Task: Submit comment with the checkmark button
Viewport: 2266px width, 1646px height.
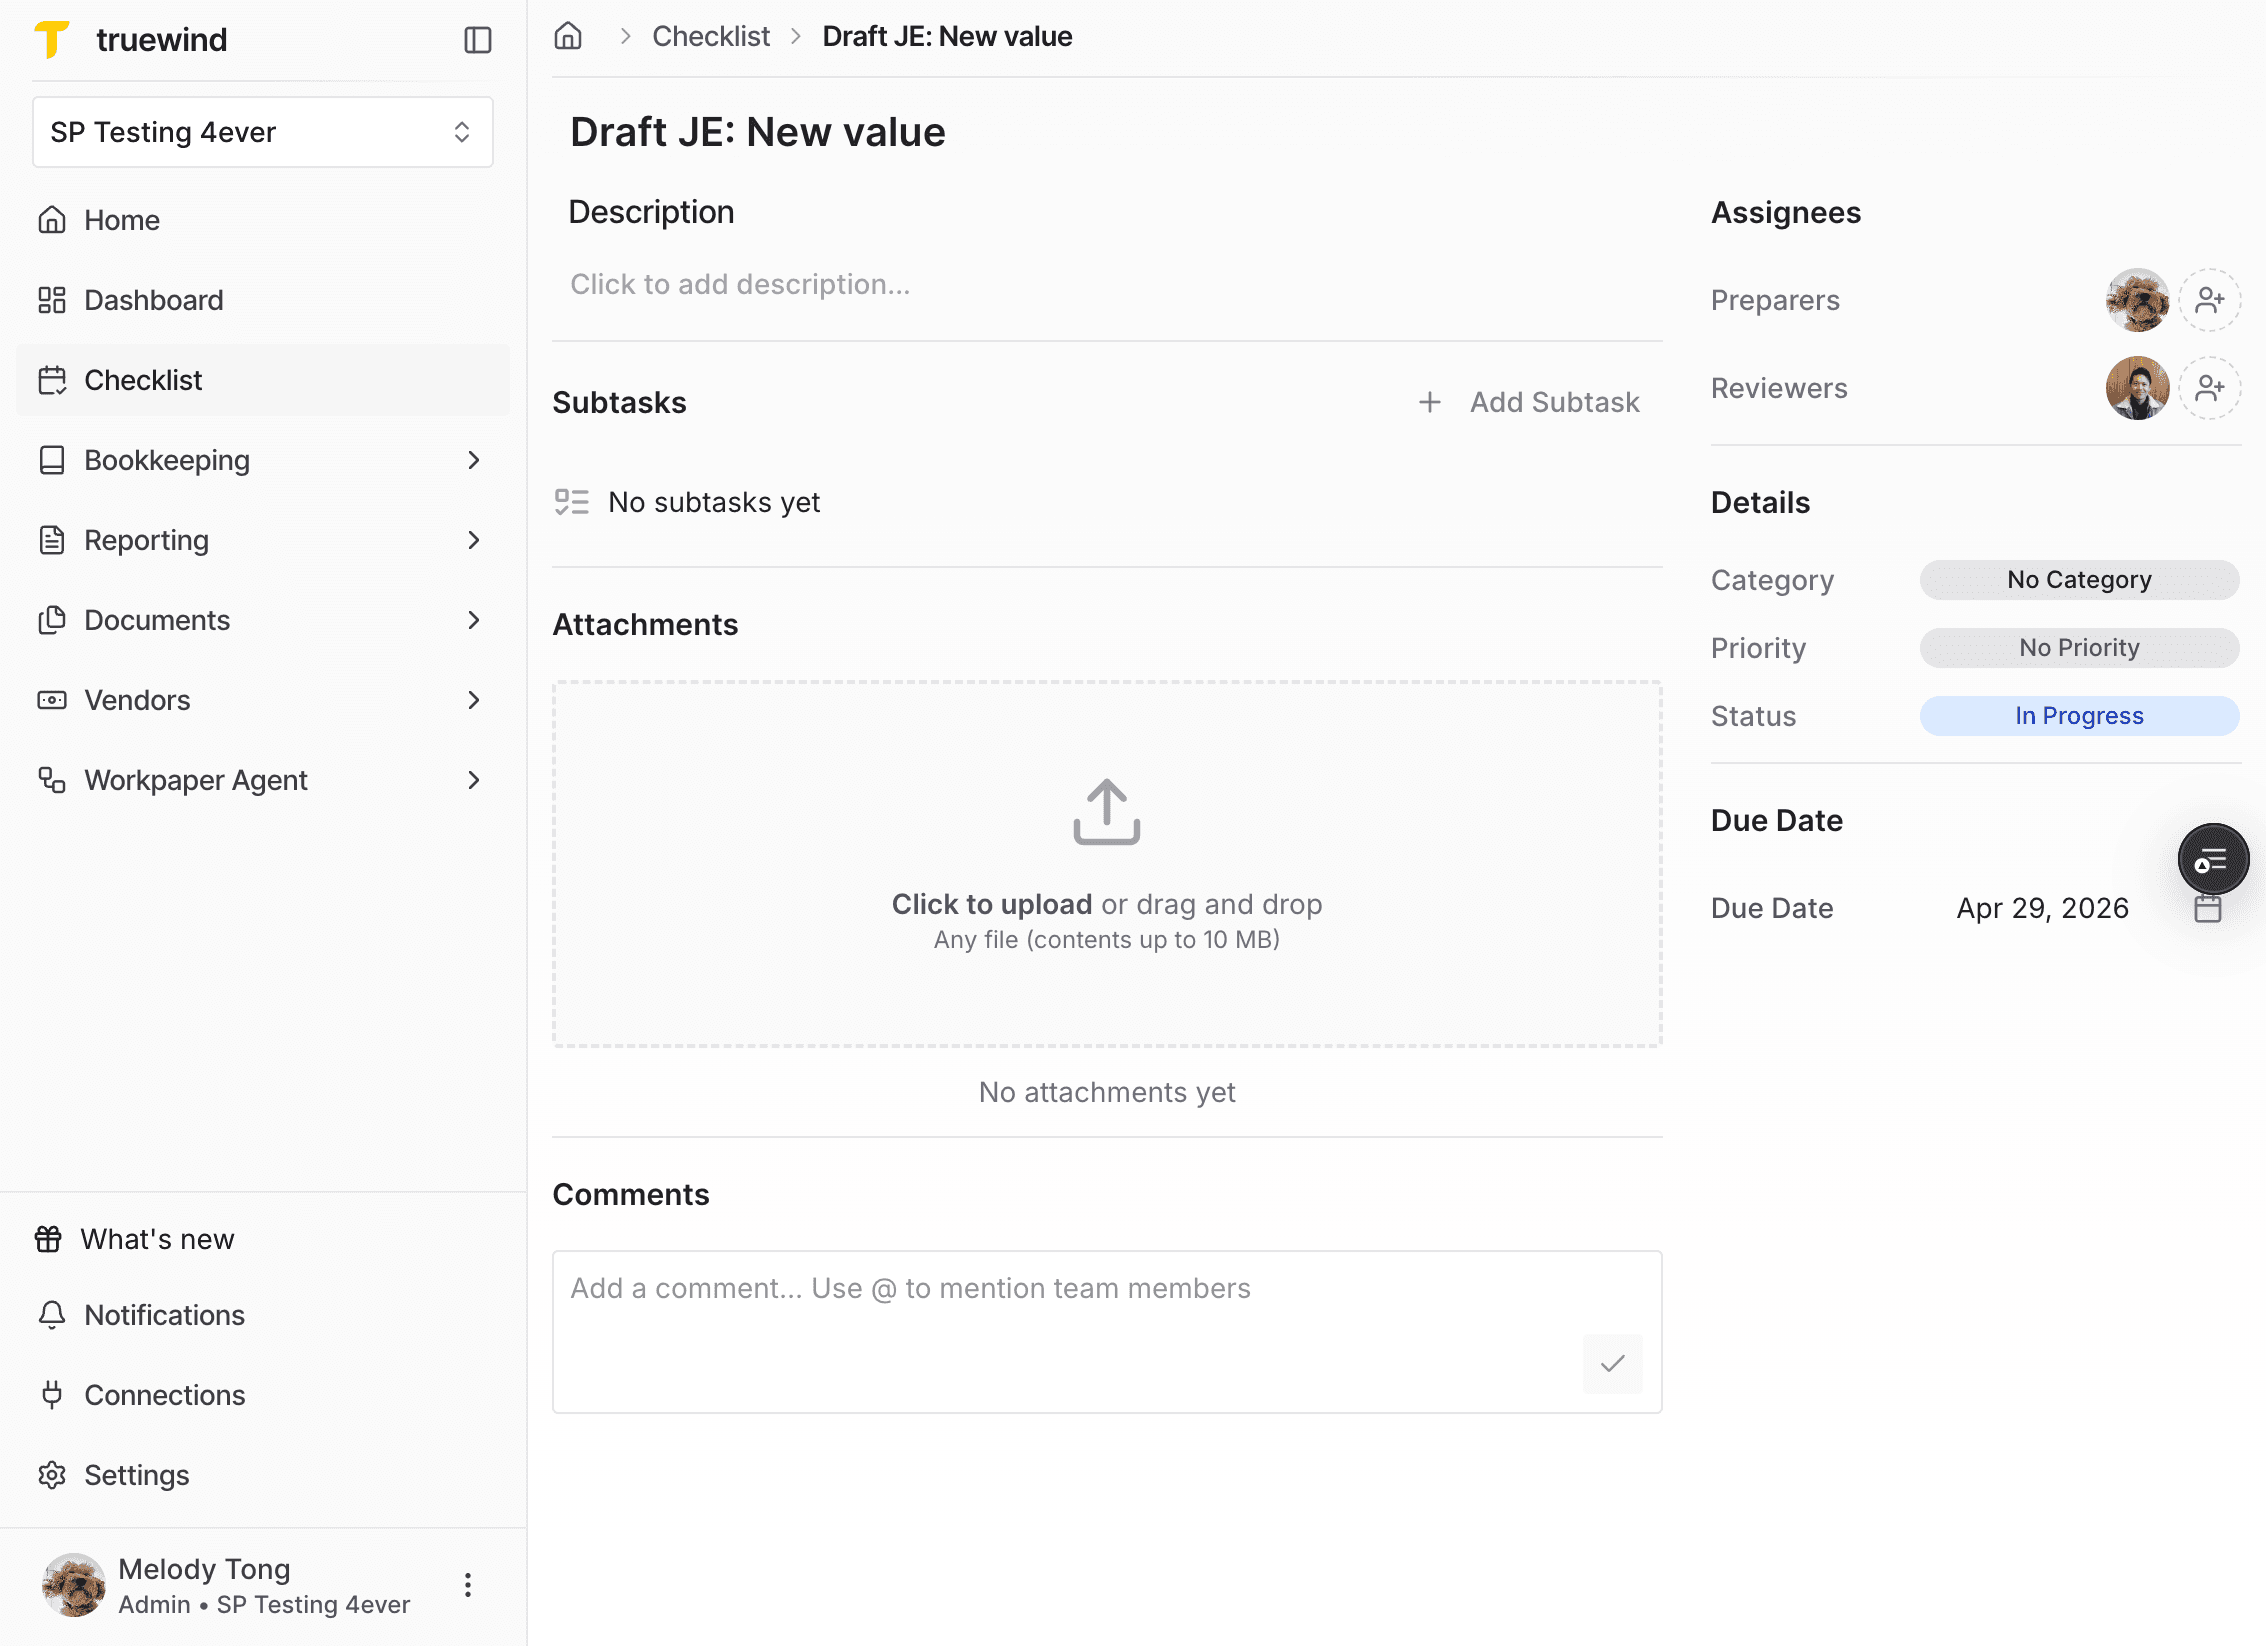Action: pyautogui.click(x=1611, y=1364)
